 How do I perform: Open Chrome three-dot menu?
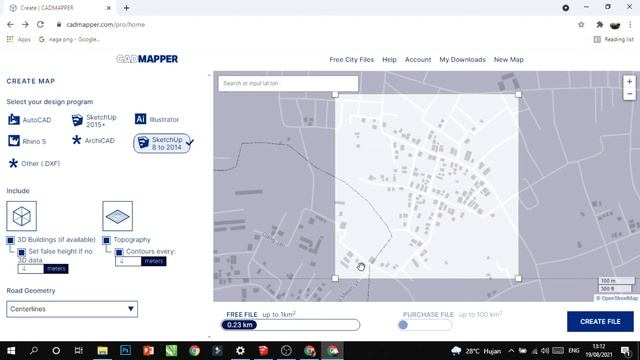(630, 24)
